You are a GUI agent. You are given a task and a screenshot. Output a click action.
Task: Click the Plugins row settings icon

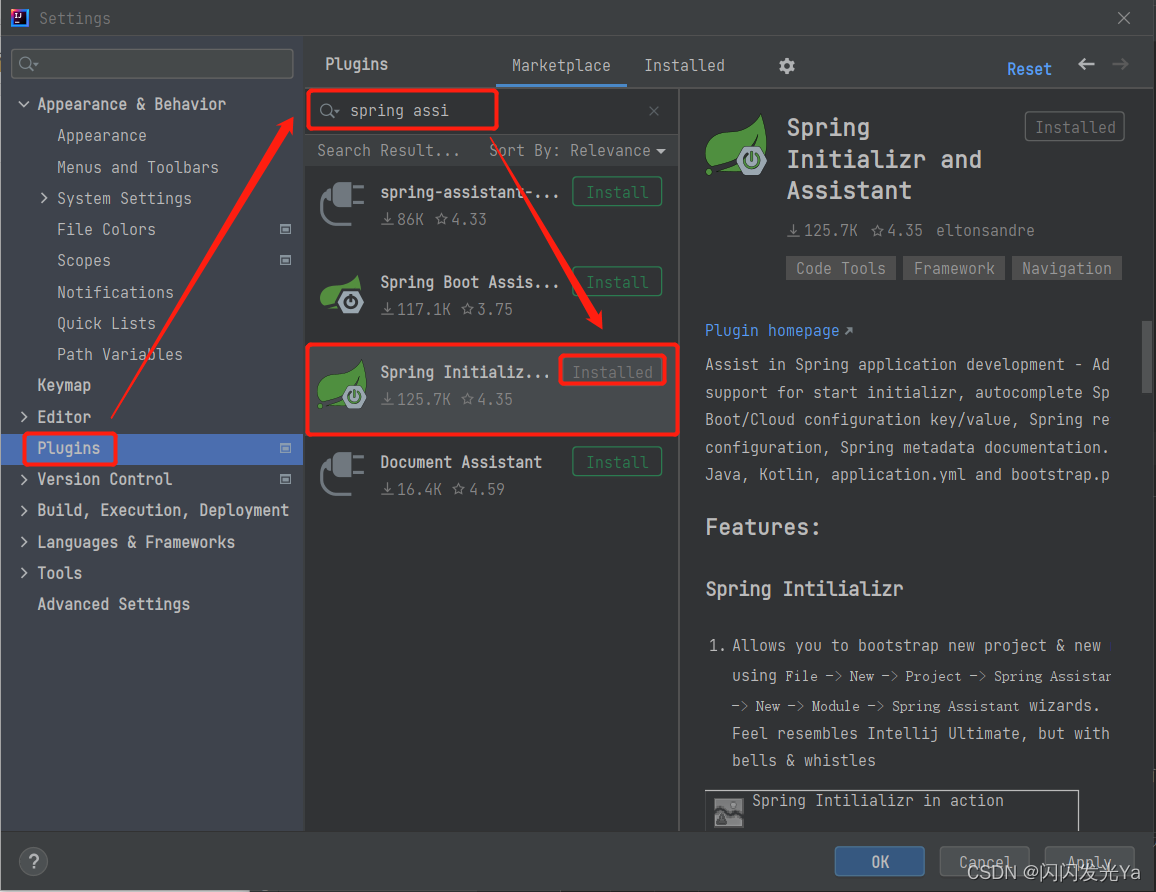[285, 448]
